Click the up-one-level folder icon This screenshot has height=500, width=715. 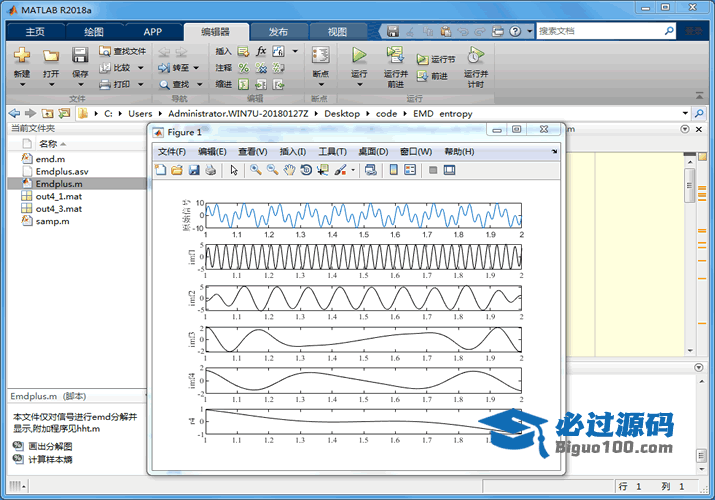coord(47,113)
